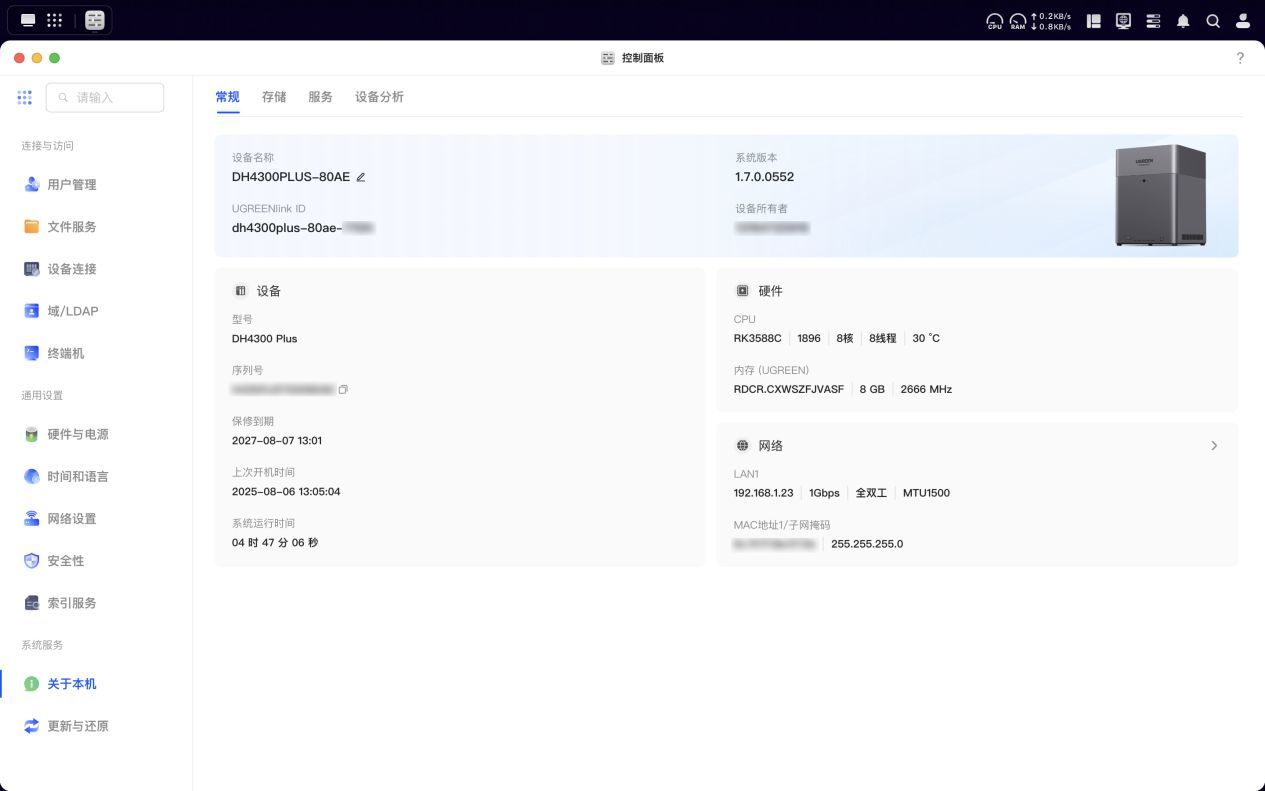
Task: Click the MTU1500 value
Action: (x=926, y=493)
